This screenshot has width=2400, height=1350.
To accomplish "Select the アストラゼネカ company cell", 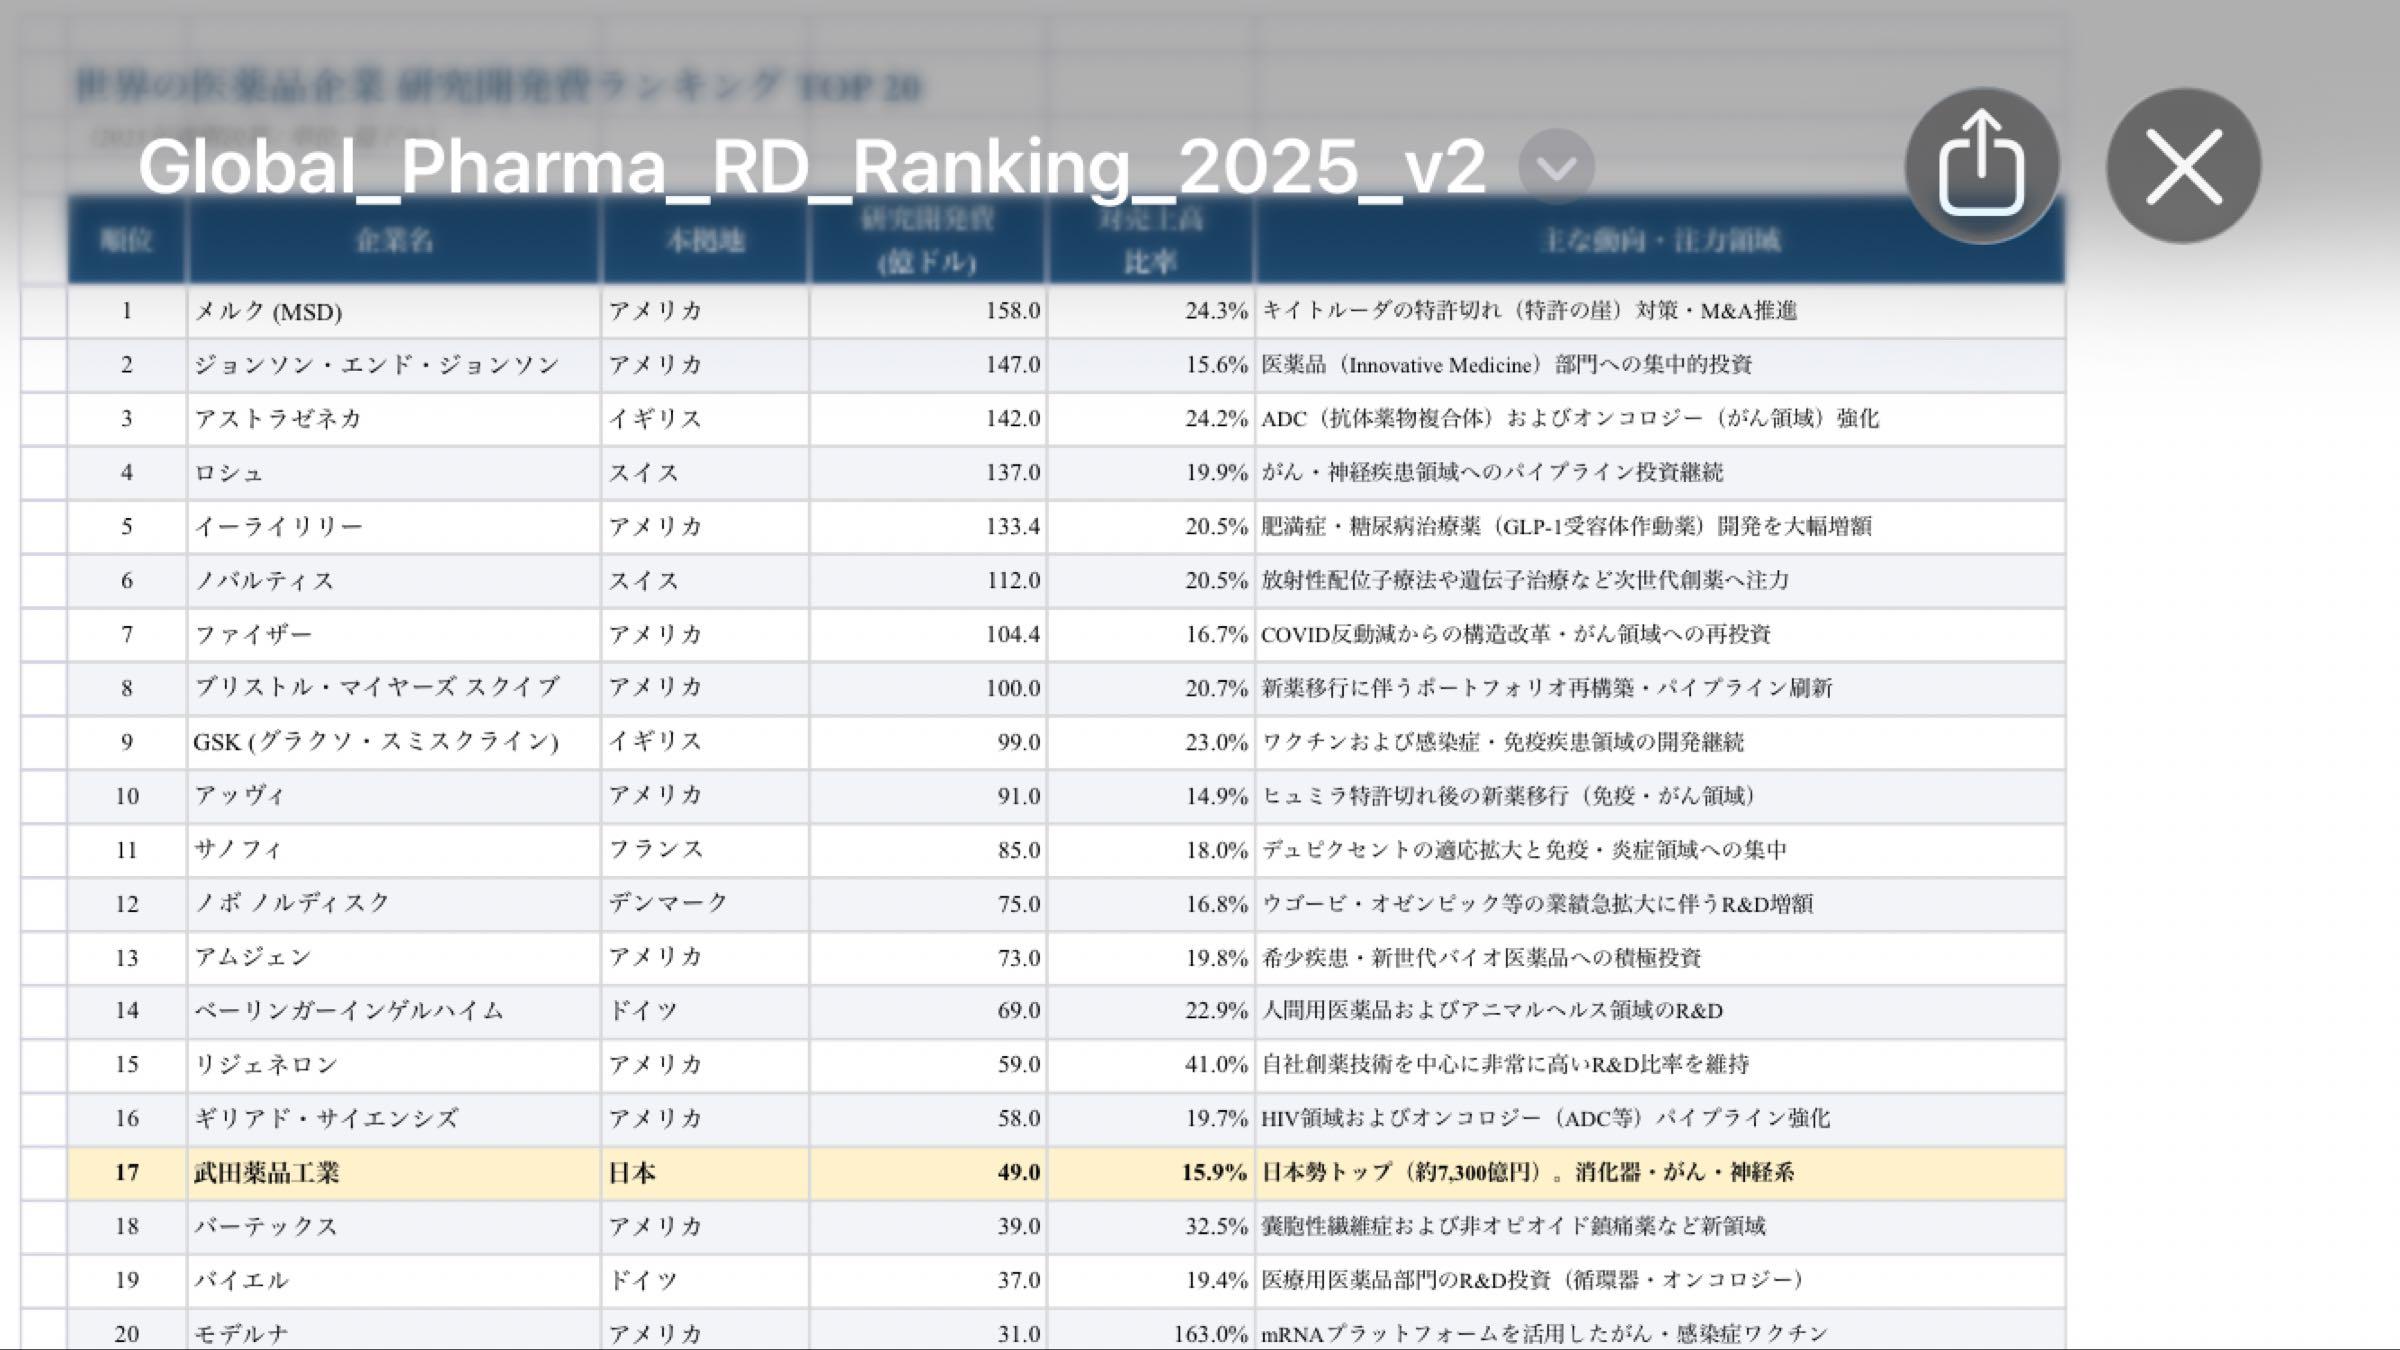I will [x=394, y=419].
